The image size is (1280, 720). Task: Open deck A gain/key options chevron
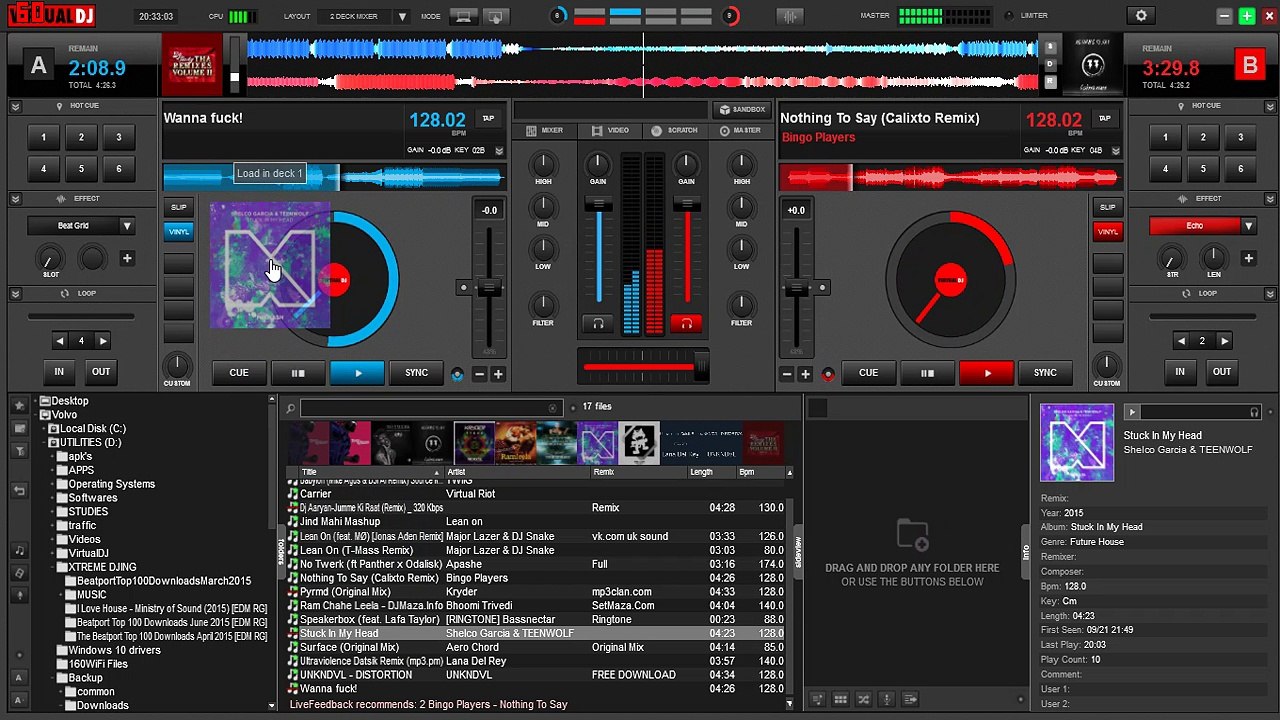tap(498, 151)
